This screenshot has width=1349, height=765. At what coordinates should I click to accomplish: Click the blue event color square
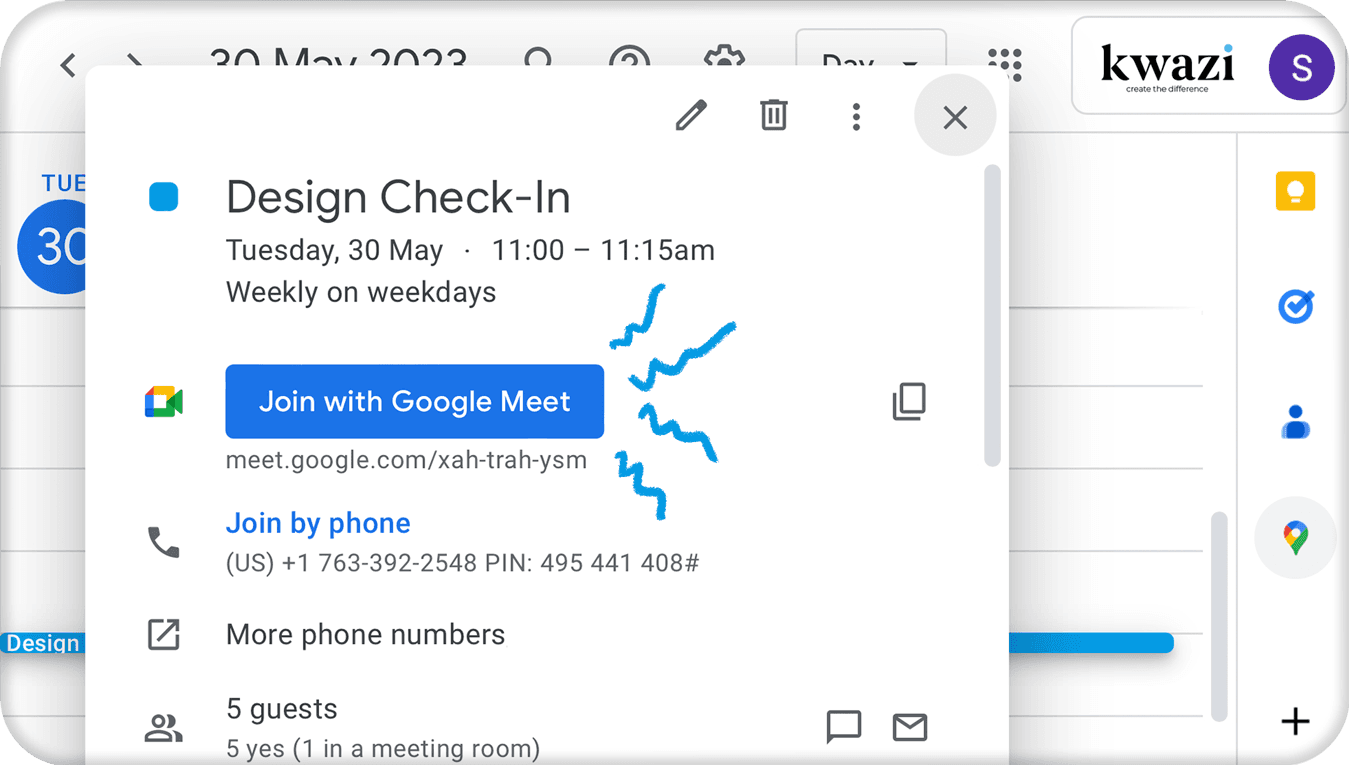[x=163, y=197]
